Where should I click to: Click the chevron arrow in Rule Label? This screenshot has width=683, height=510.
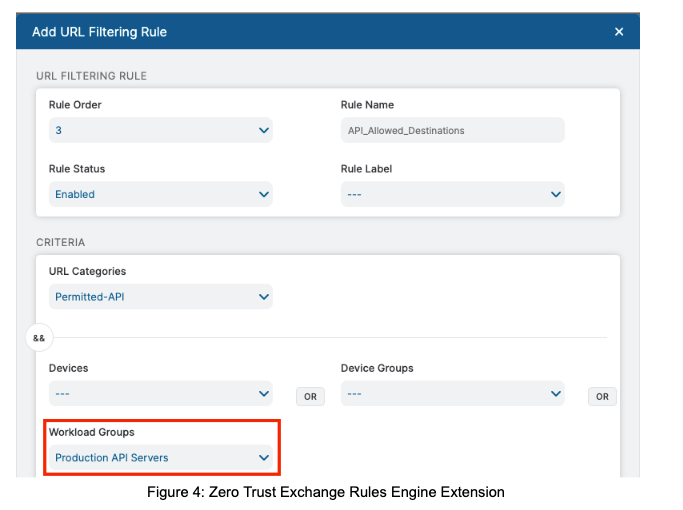[x=556, y=194]
